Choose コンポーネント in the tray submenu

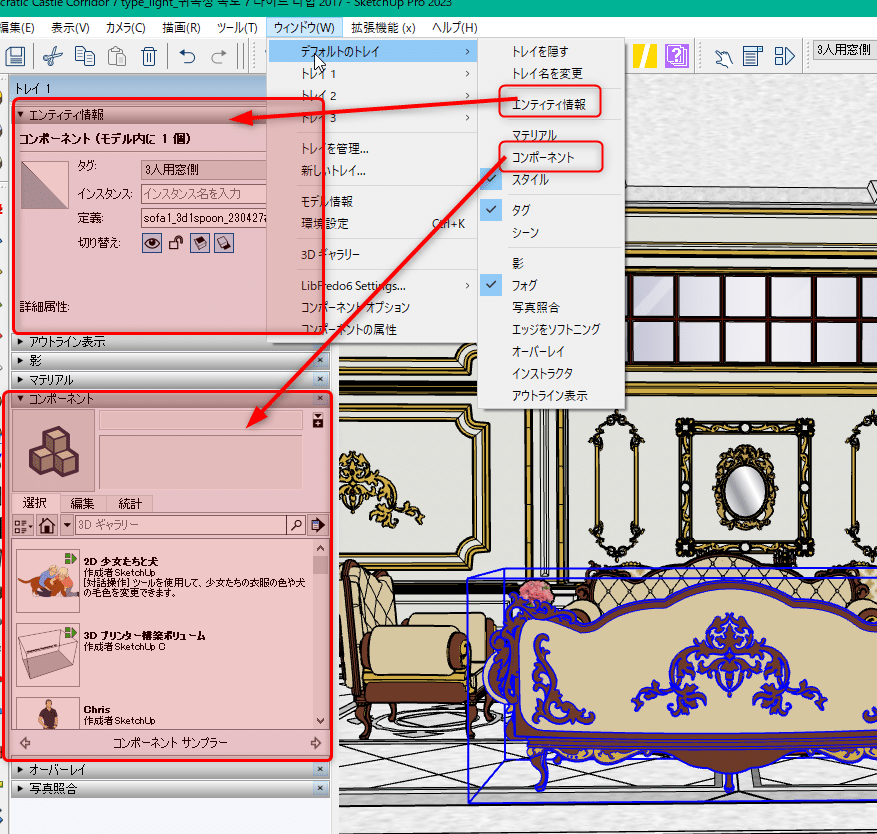click(x=543, y=158)
